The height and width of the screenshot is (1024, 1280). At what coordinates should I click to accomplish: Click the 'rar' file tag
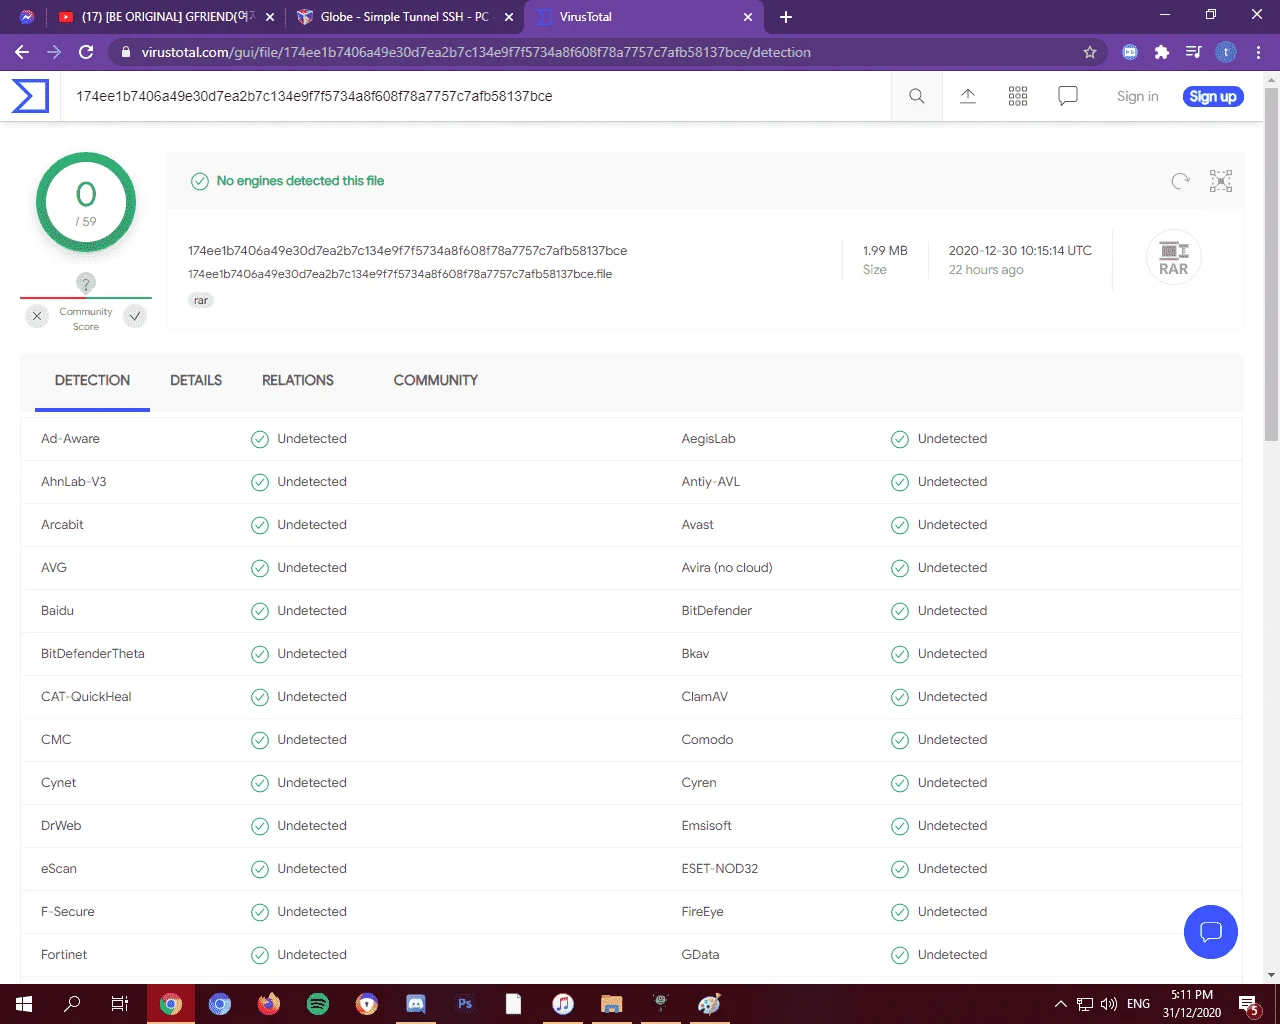coord(201,300)
